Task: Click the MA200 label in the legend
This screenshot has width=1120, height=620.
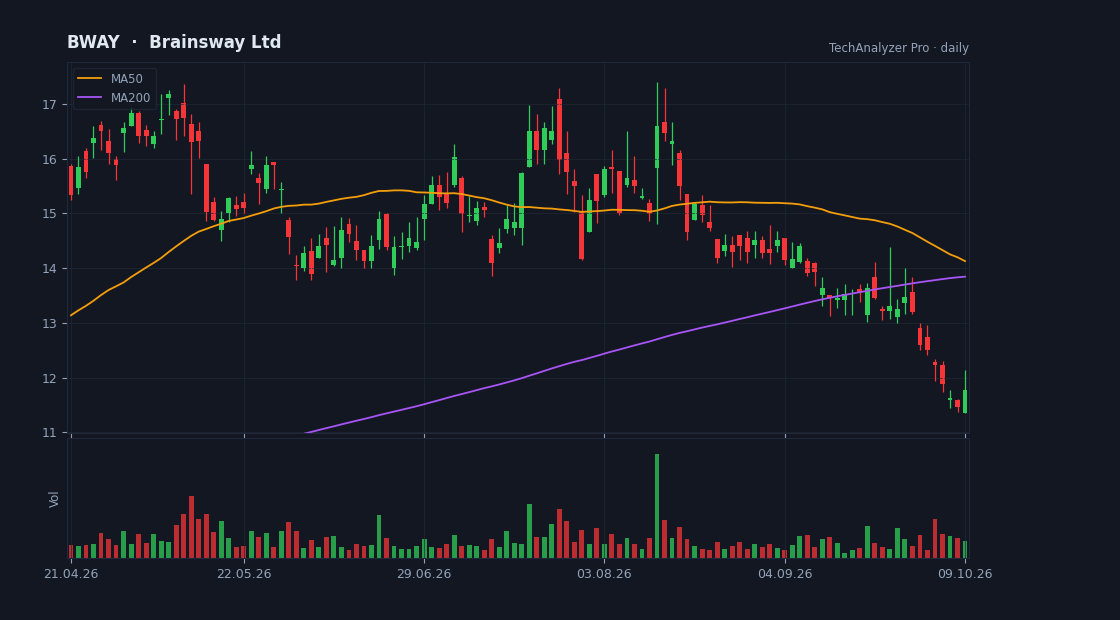Action: [130, 98]
